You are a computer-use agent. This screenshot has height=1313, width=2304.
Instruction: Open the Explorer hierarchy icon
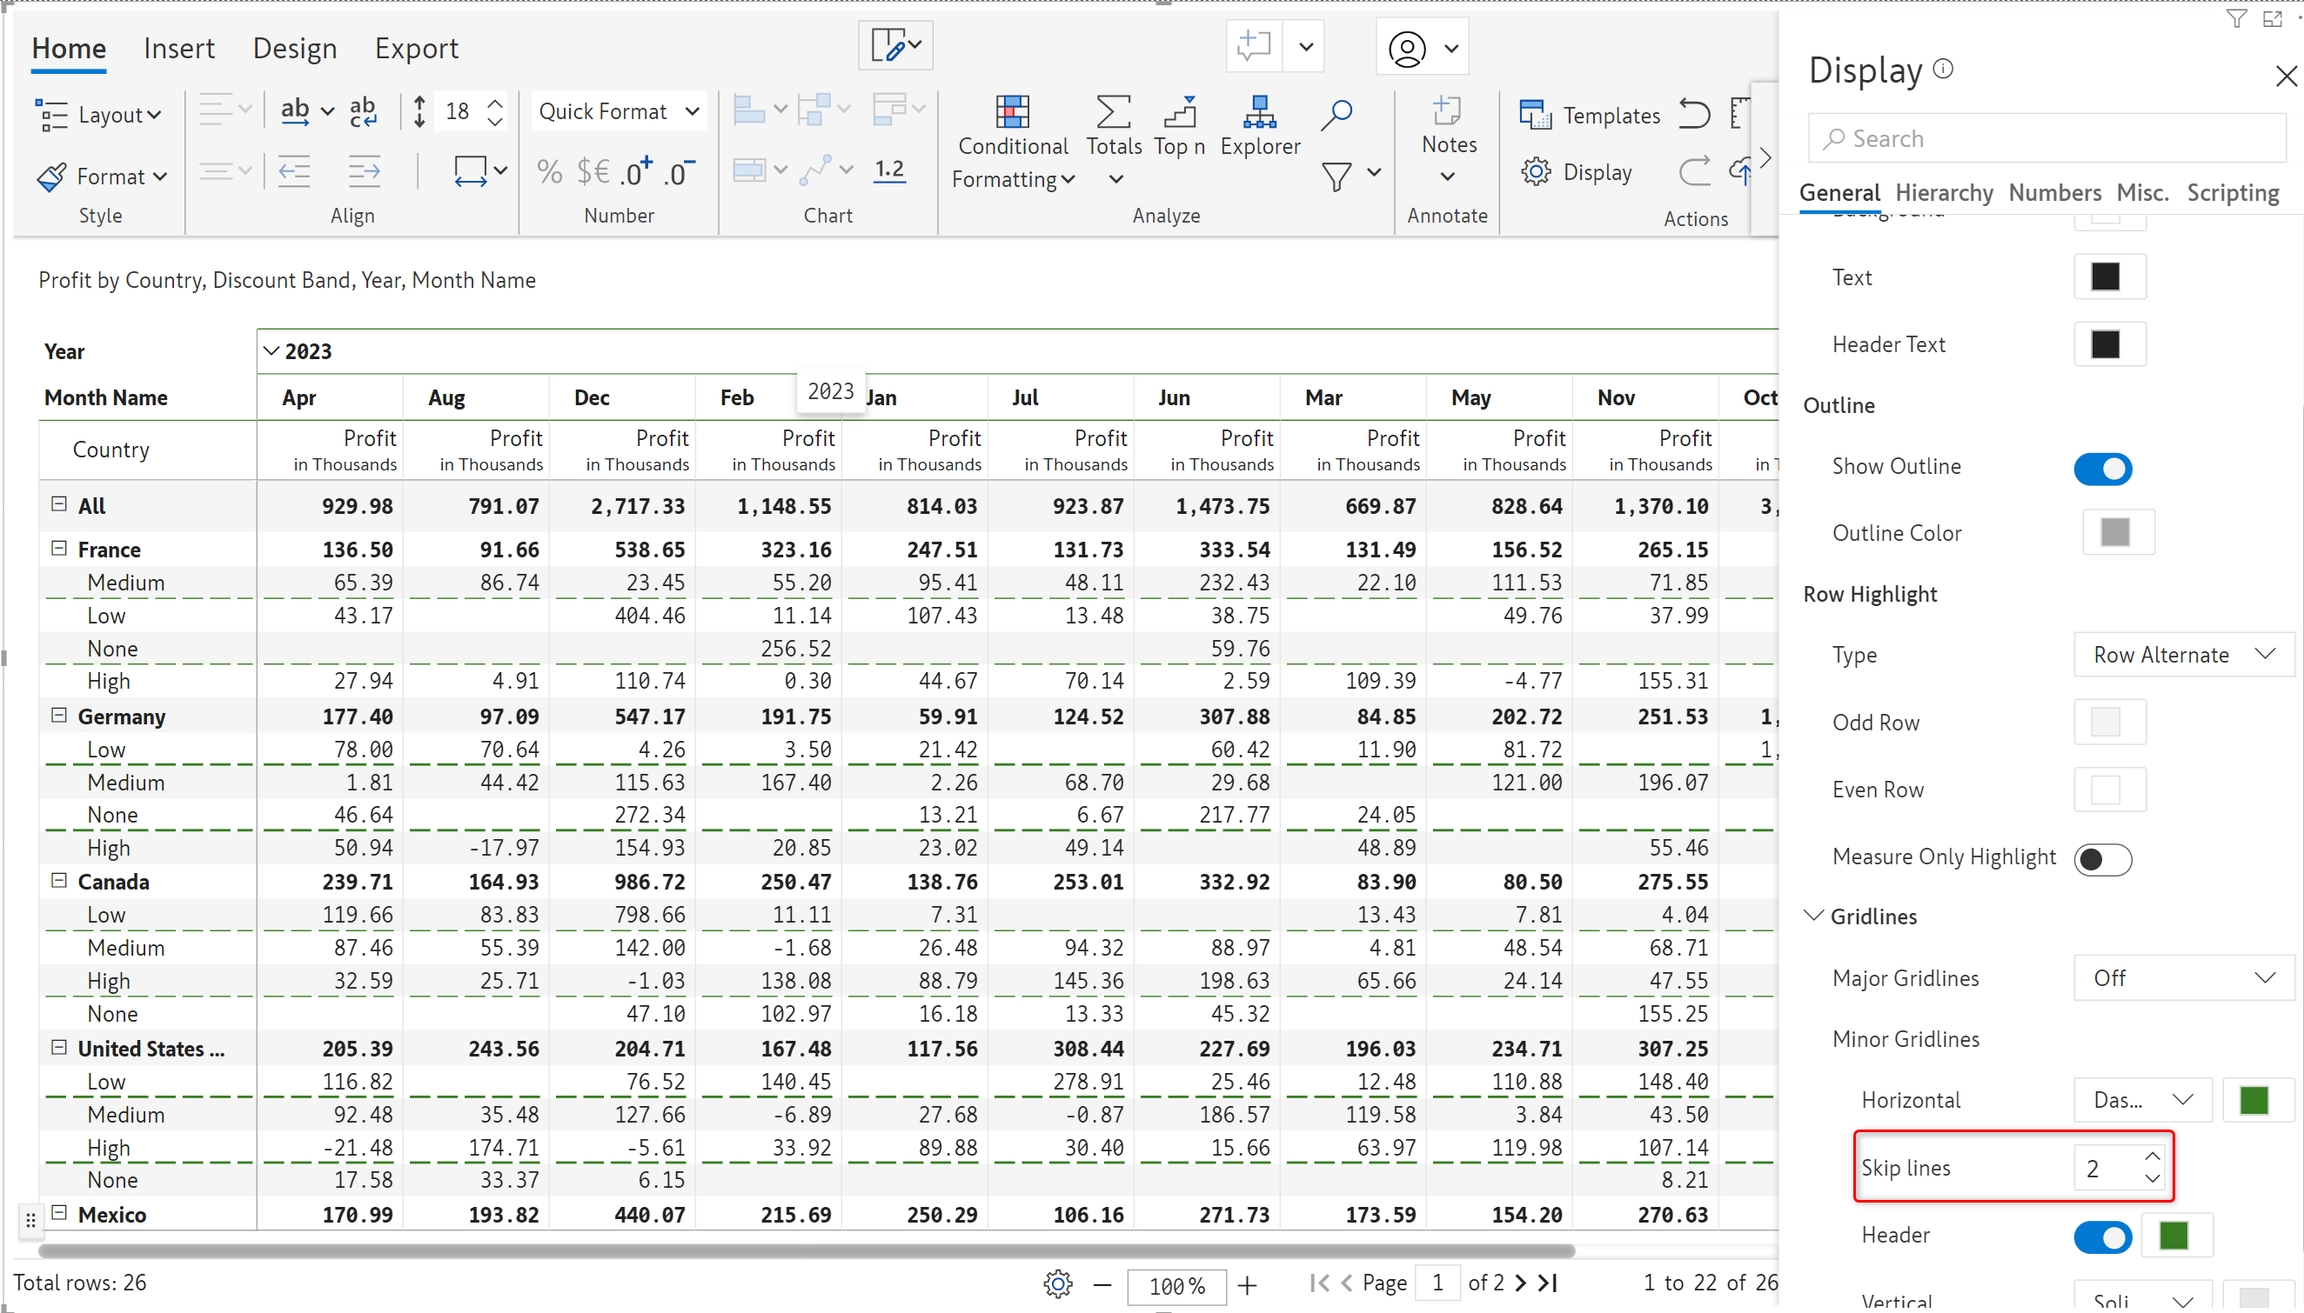point(1259,112)
